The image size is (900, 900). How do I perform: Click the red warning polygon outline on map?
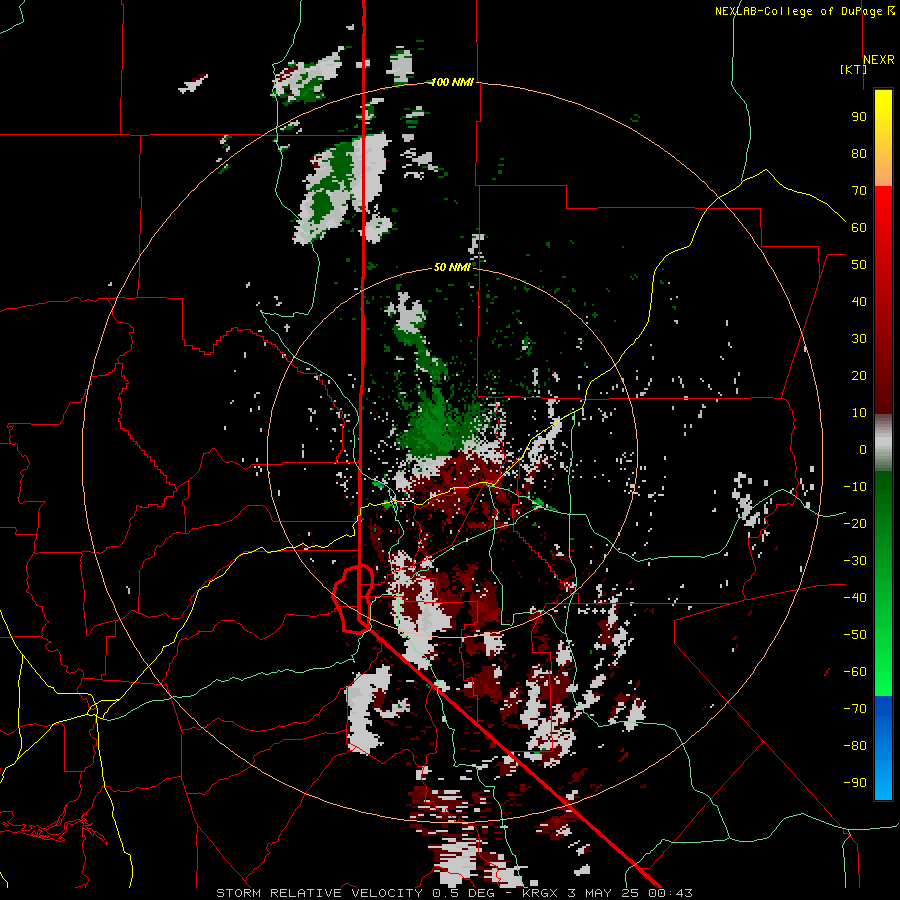[x=354, y=599]
